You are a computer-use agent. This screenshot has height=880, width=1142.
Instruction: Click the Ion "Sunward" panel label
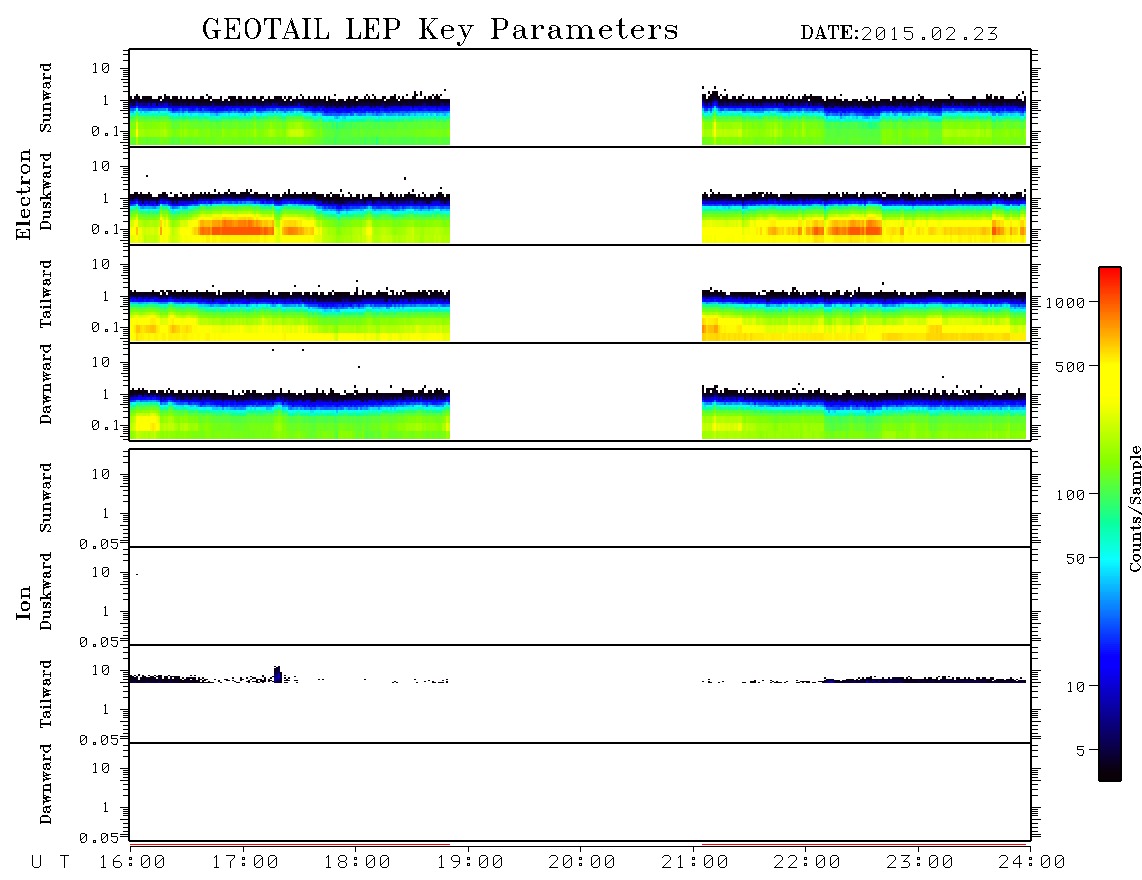[x=46, y=498]
